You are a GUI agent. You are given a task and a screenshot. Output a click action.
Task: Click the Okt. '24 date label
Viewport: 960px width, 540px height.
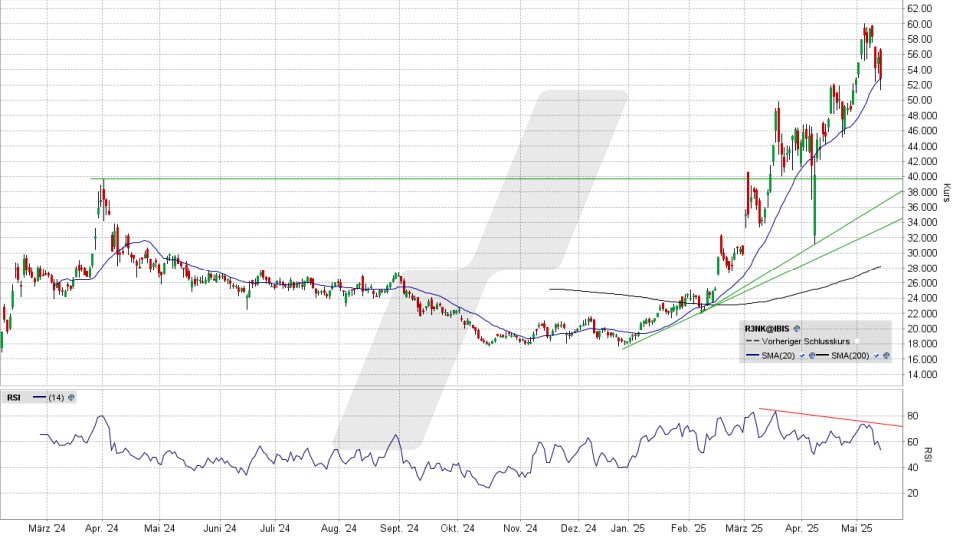(457, 528)
